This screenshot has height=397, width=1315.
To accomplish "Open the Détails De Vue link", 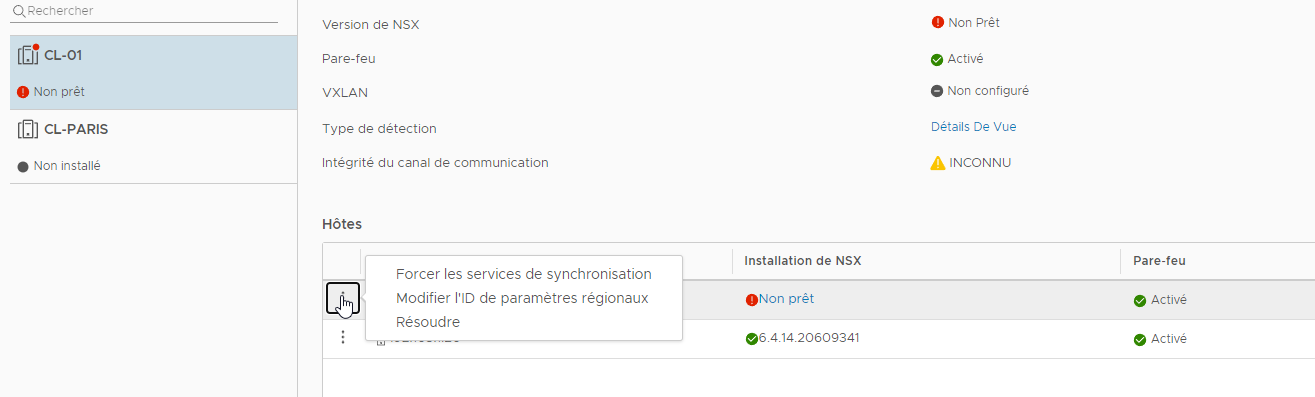I will [973, 126].
